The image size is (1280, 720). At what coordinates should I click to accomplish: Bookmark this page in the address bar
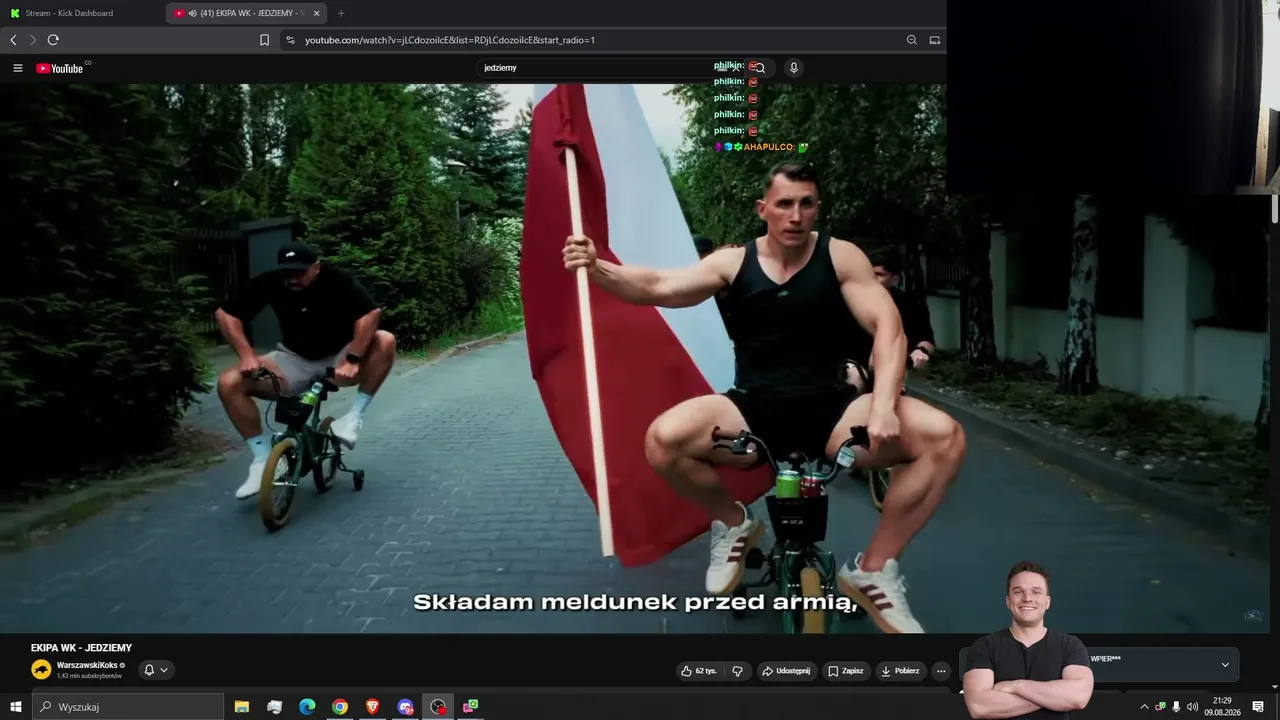tap(264, 40)
